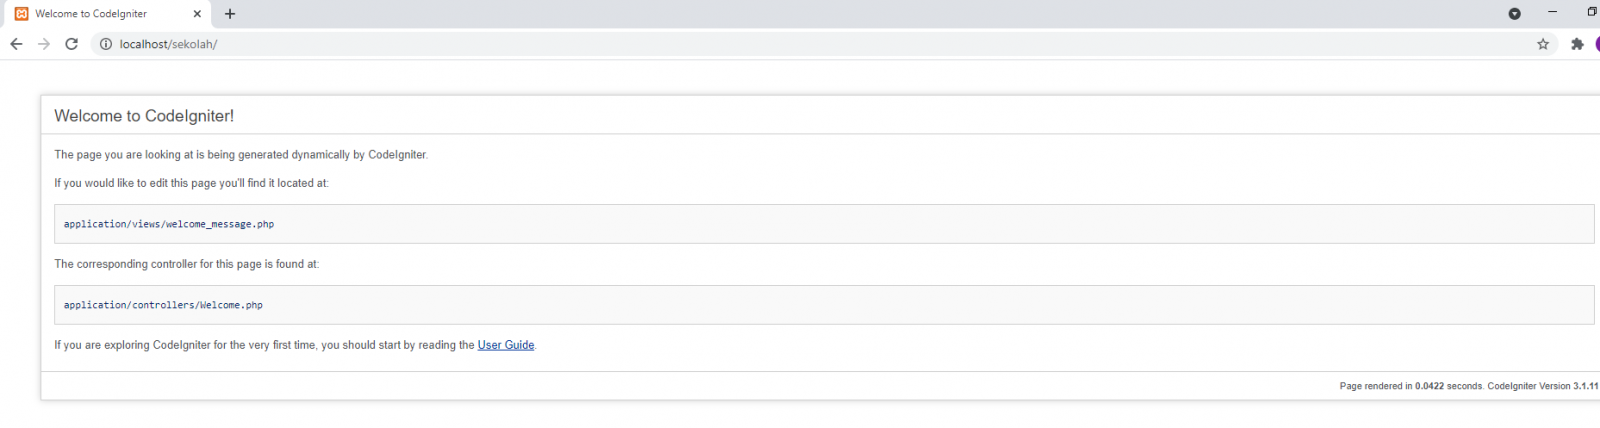1600x428 pixels.
Task: Click the CodeIgniter tab favicon
Action: pyautogui.click(x=22, y=14)
